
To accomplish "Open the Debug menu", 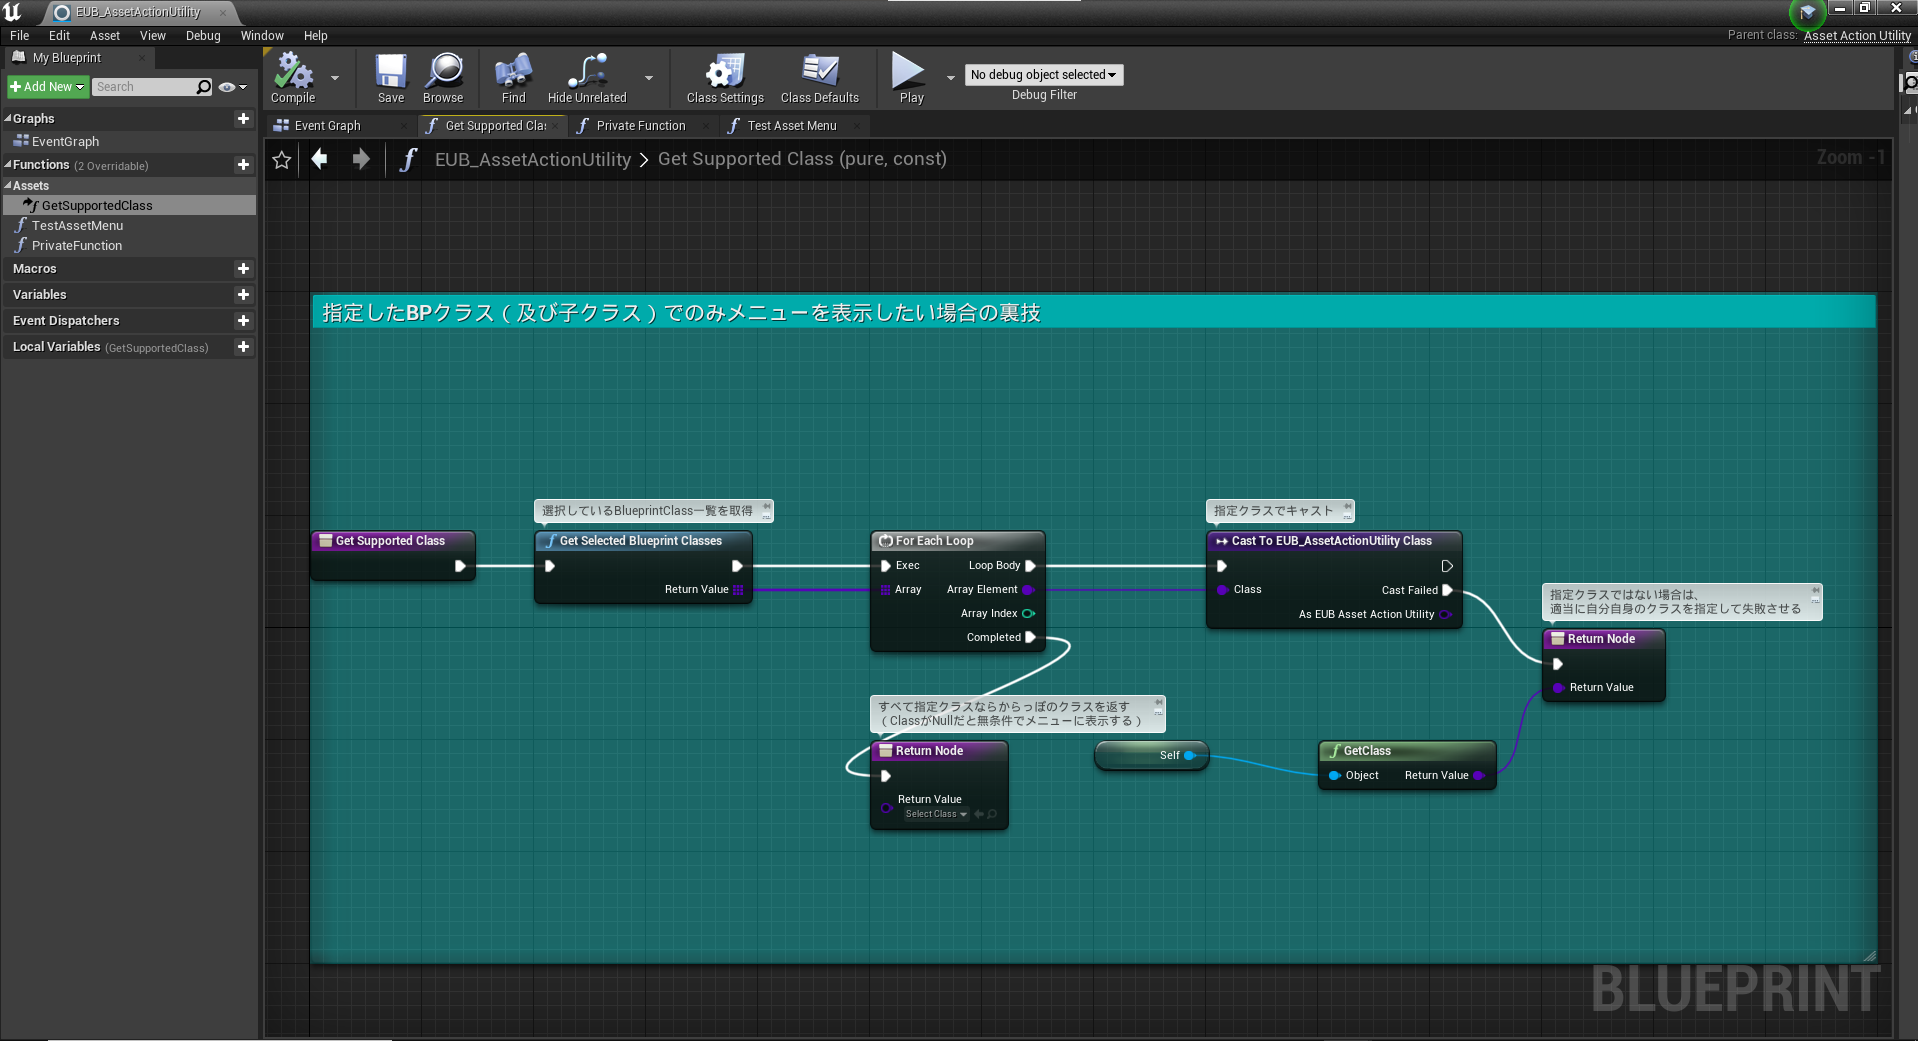I will click(203, 36).
